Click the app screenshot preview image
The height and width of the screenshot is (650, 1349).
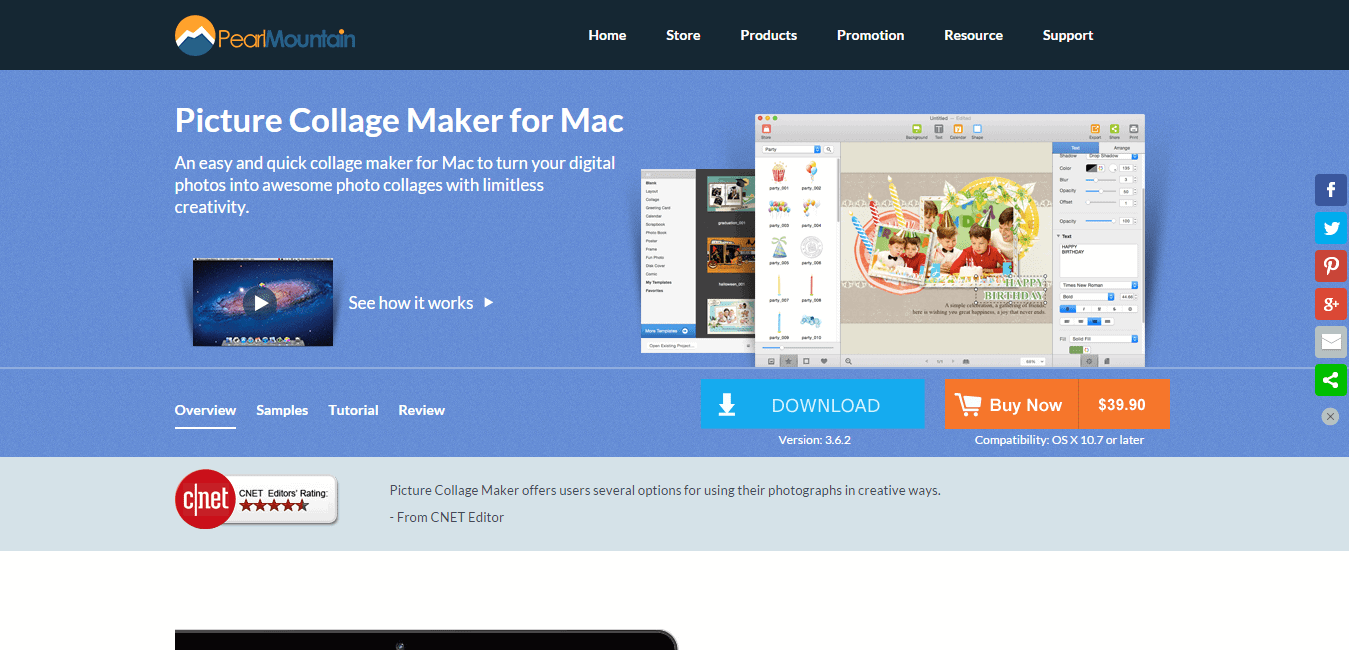893,240
